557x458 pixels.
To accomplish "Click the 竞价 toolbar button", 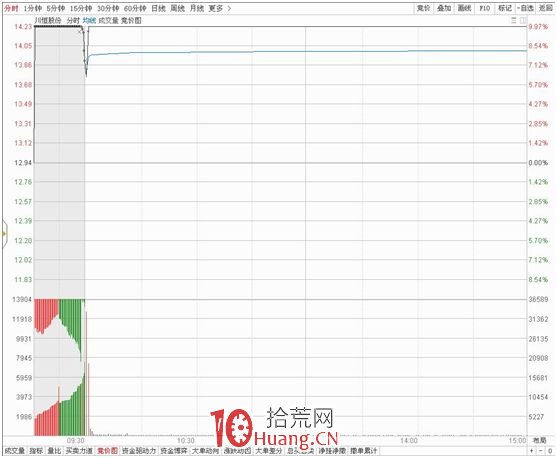I will [423, 8].
